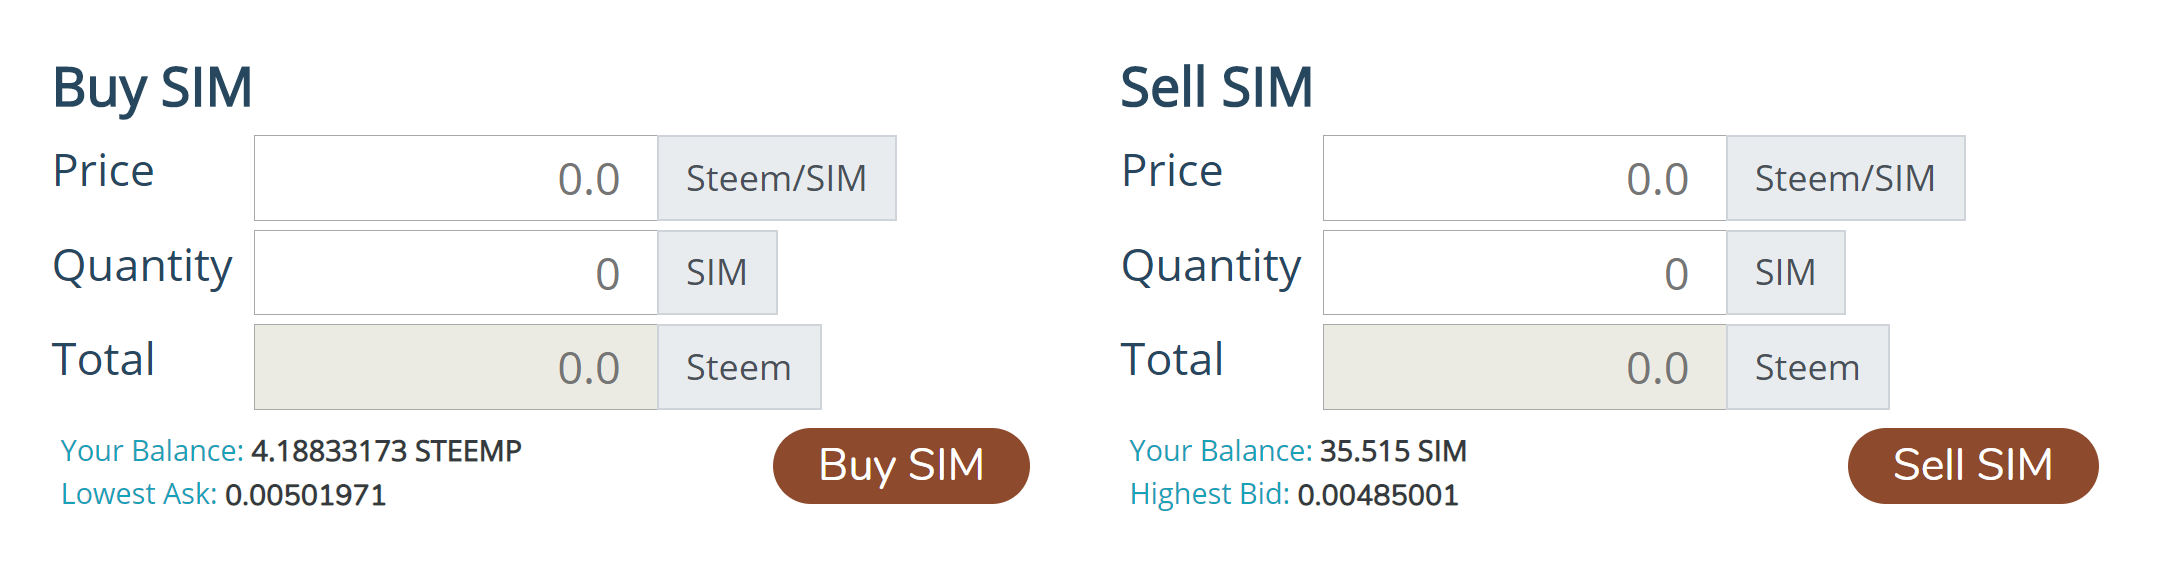Image resolution: width=2169 pixels, height=561 pixels.
Task: Click the 4.18833173 STEEMP balance value
Action: [386, 451]
